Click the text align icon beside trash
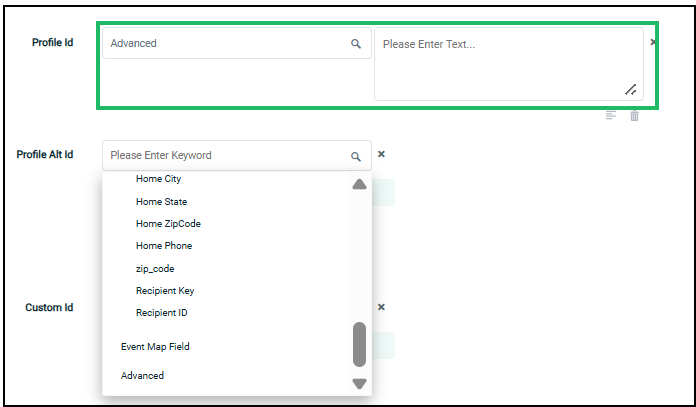The image size is (696, 407). click(x=611, y=116)
